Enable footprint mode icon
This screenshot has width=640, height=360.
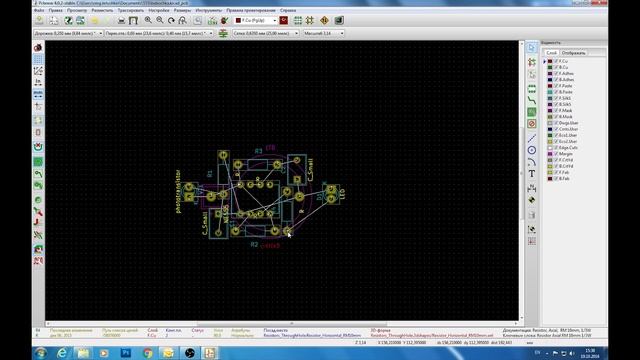[x=298, y=20]
